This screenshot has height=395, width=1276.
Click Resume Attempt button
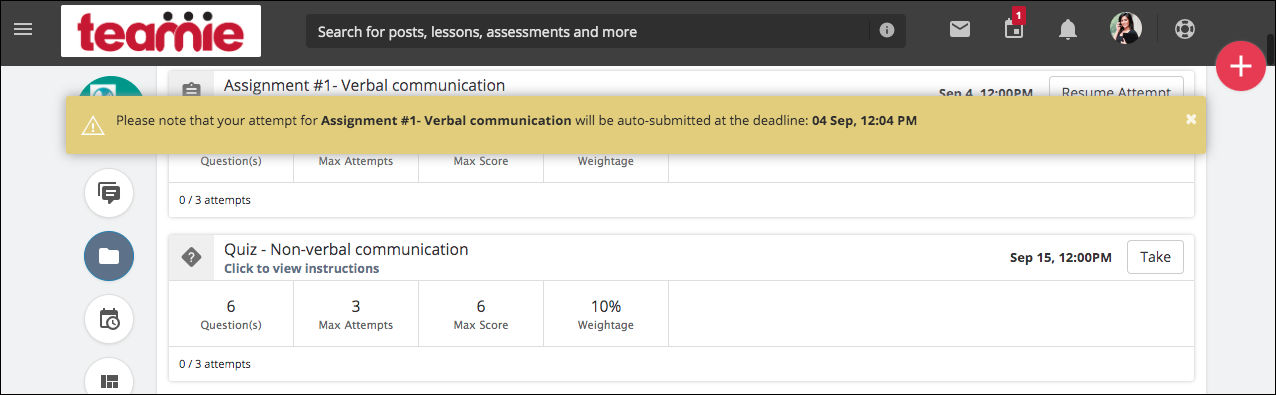[1116, 89]
